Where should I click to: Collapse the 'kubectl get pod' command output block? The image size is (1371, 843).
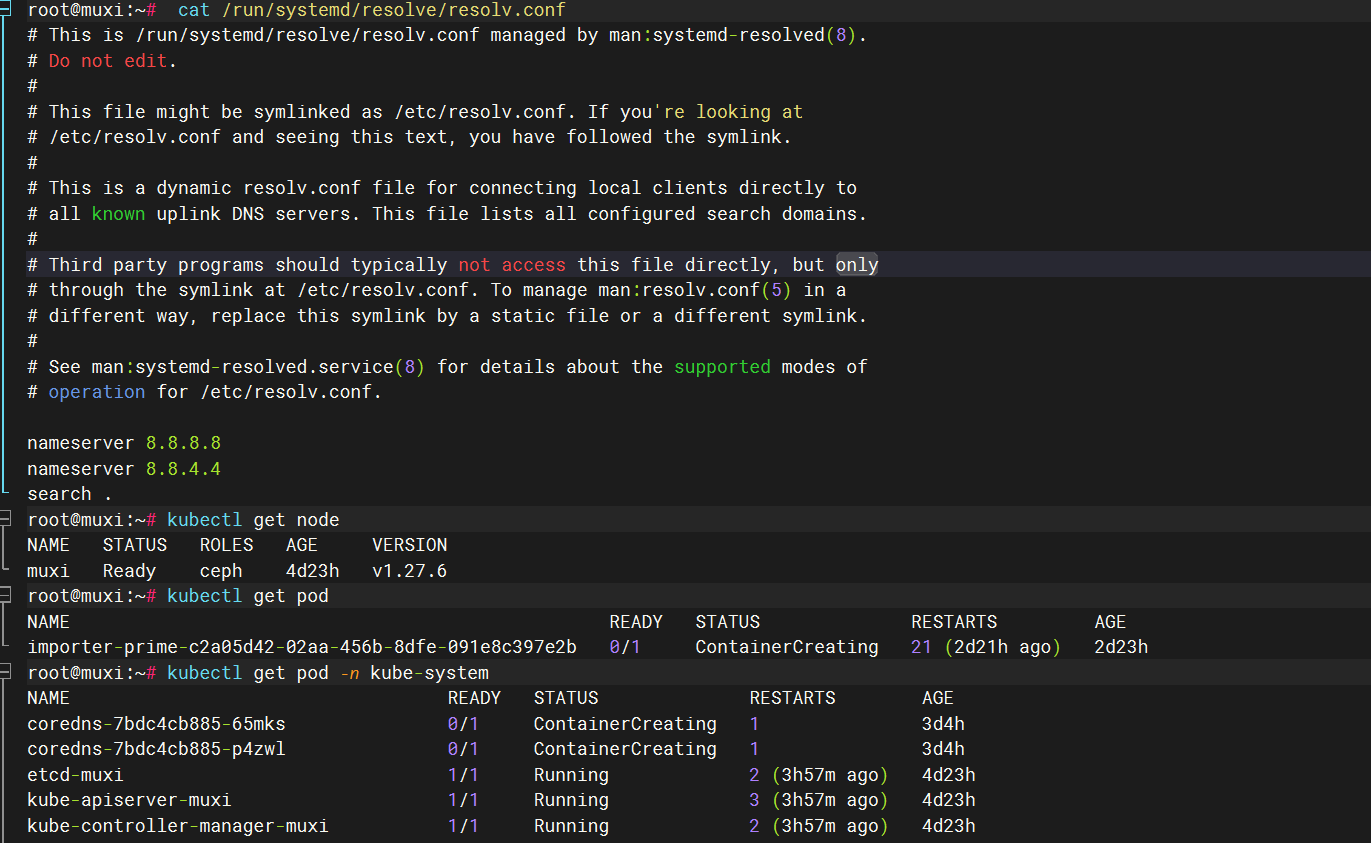pyautogui.click(x=5, y=595)
